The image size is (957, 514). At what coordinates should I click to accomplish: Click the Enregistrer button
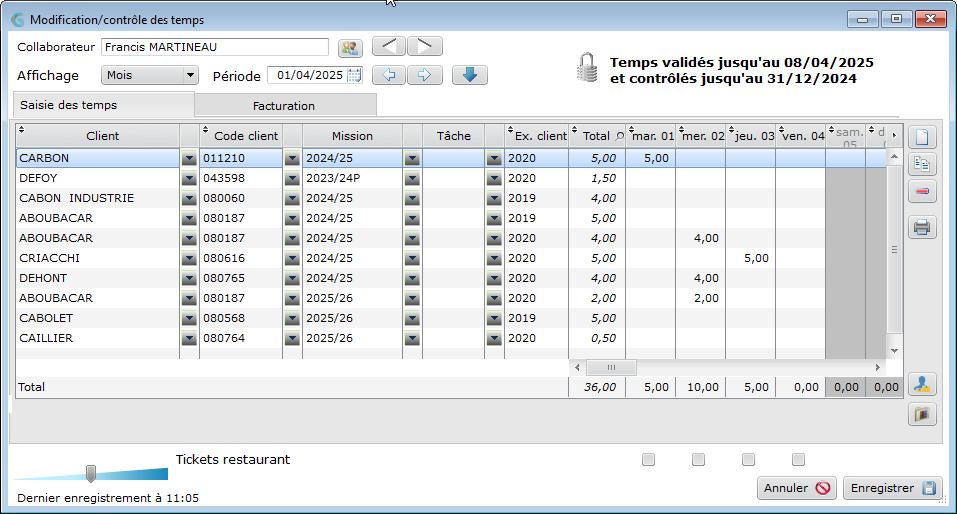(892, 488)
